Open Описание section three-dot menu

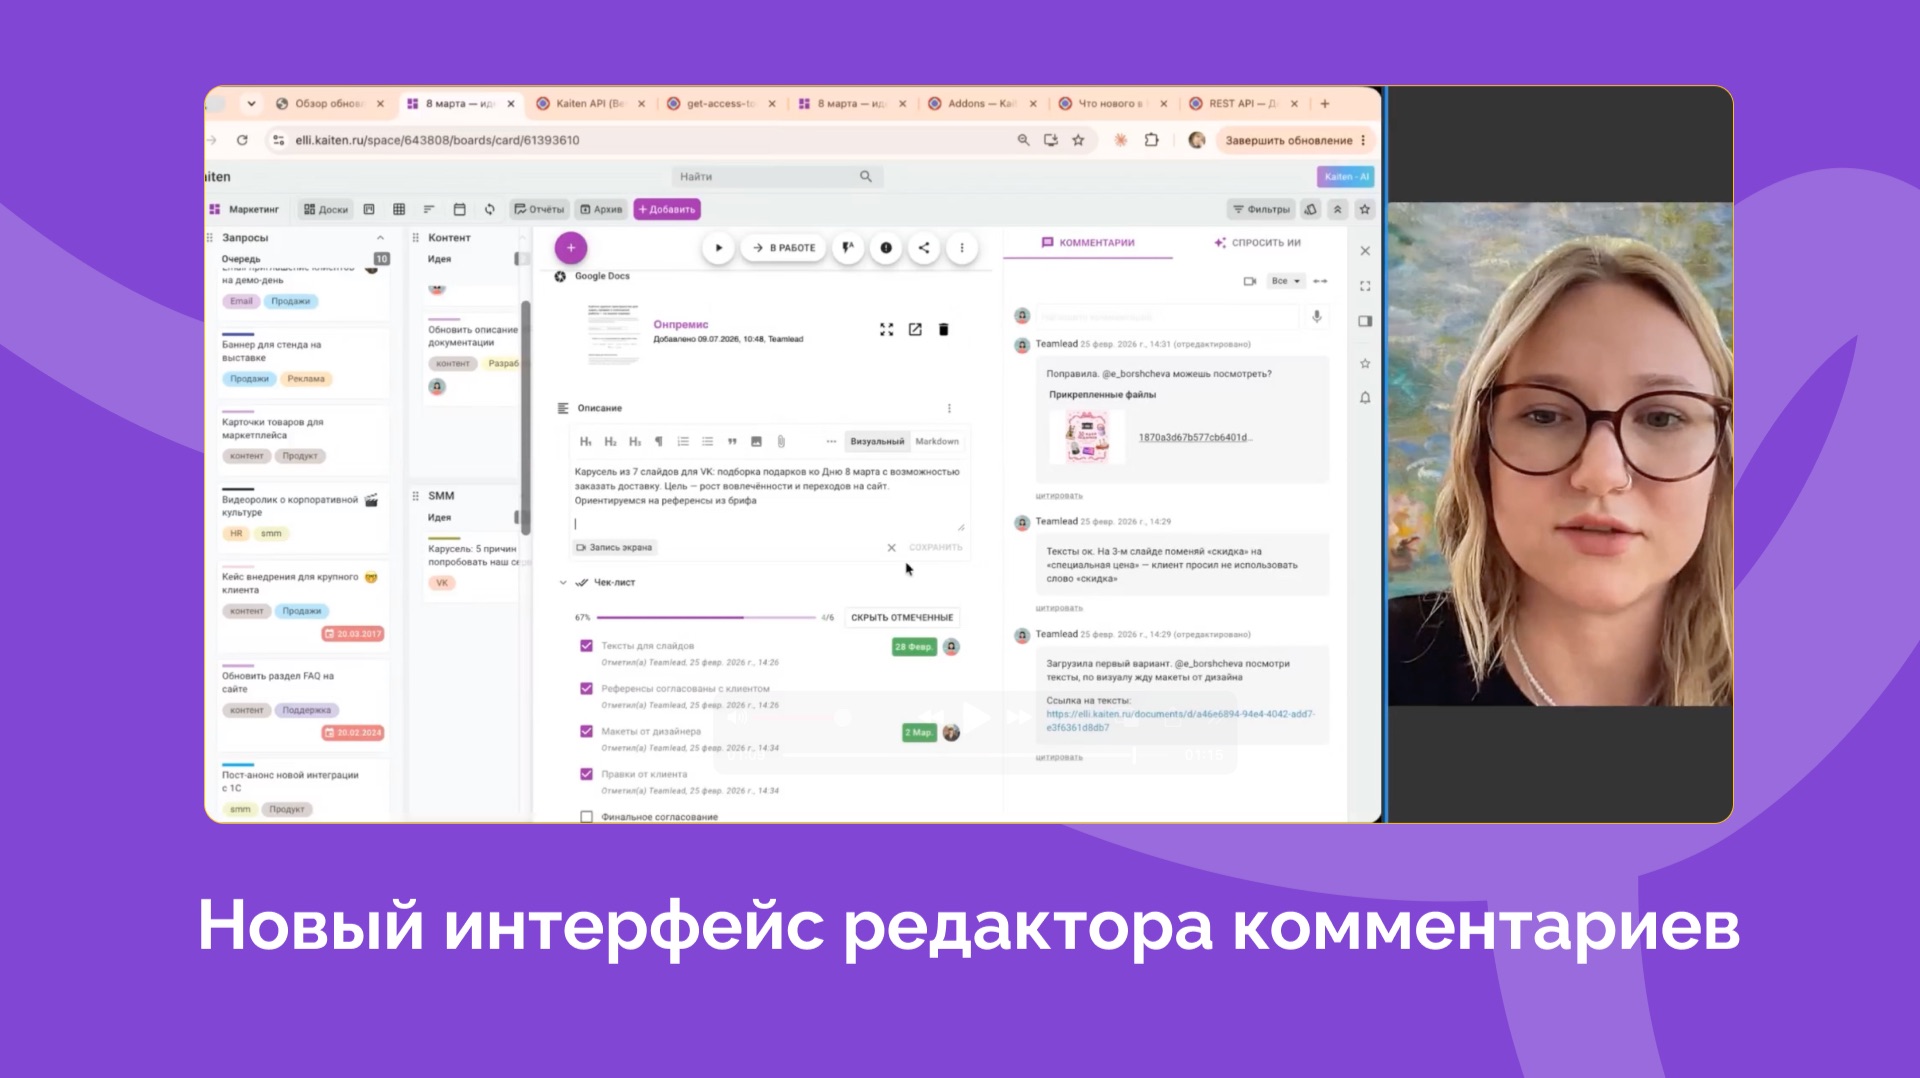pyautogui.click(x=949, y=408)
